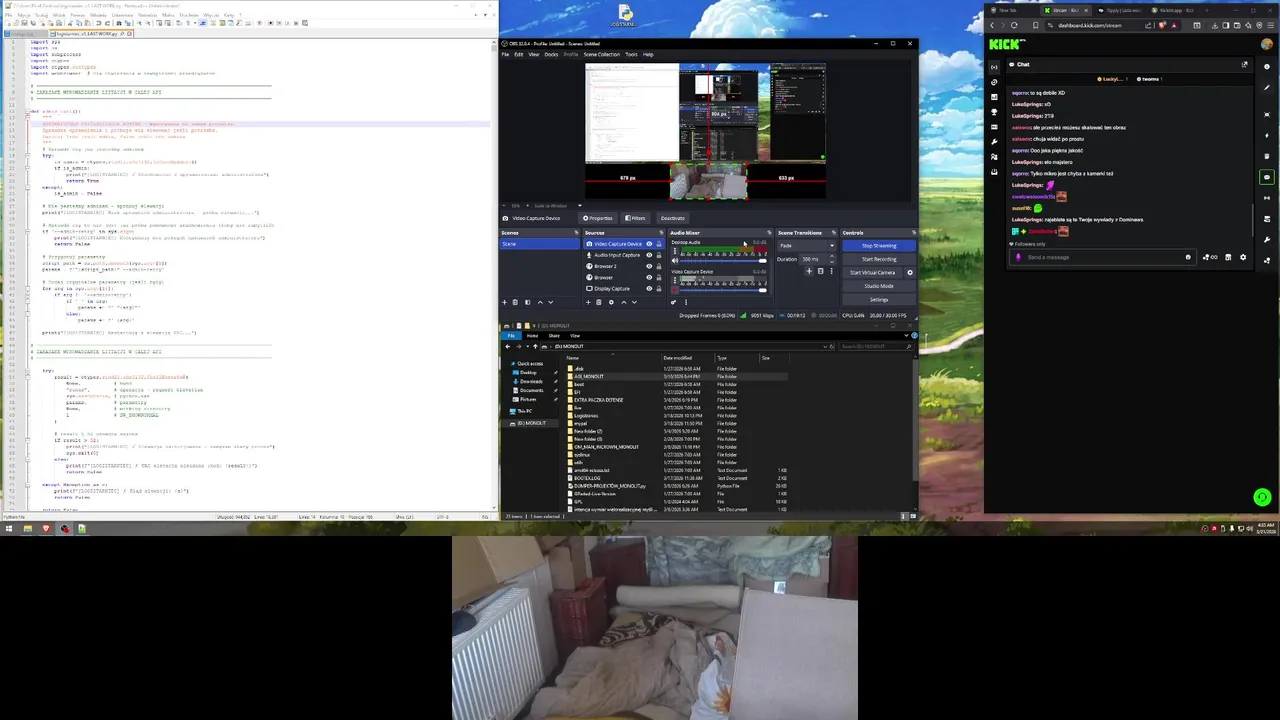
Task: Open OBS Settings button
Action: [879, 300]
